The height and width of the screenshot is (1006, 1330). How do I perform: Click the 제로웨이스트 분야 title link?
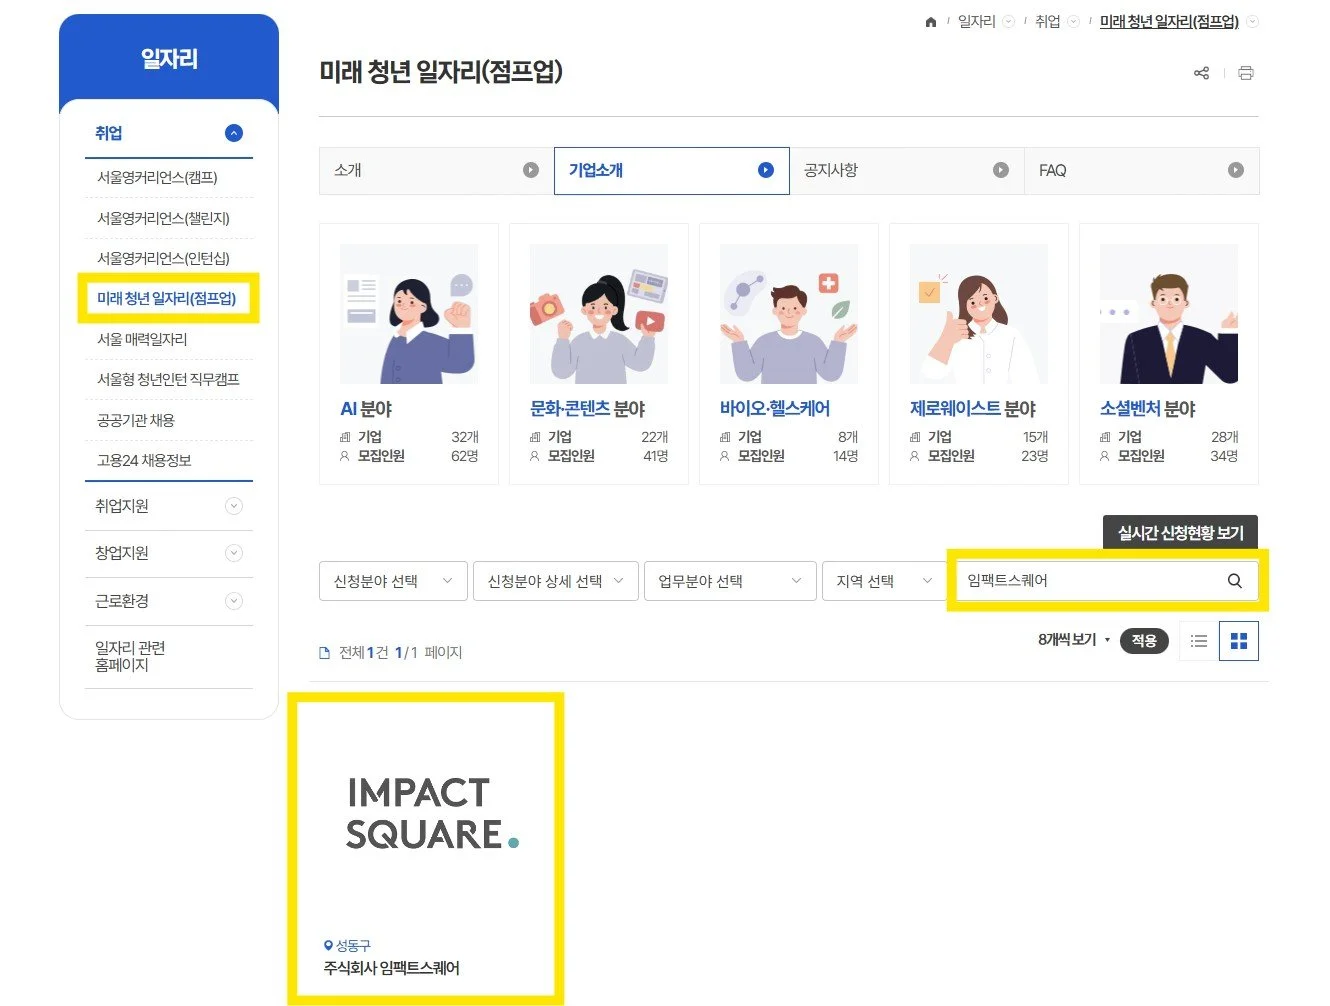click(973, 409)
